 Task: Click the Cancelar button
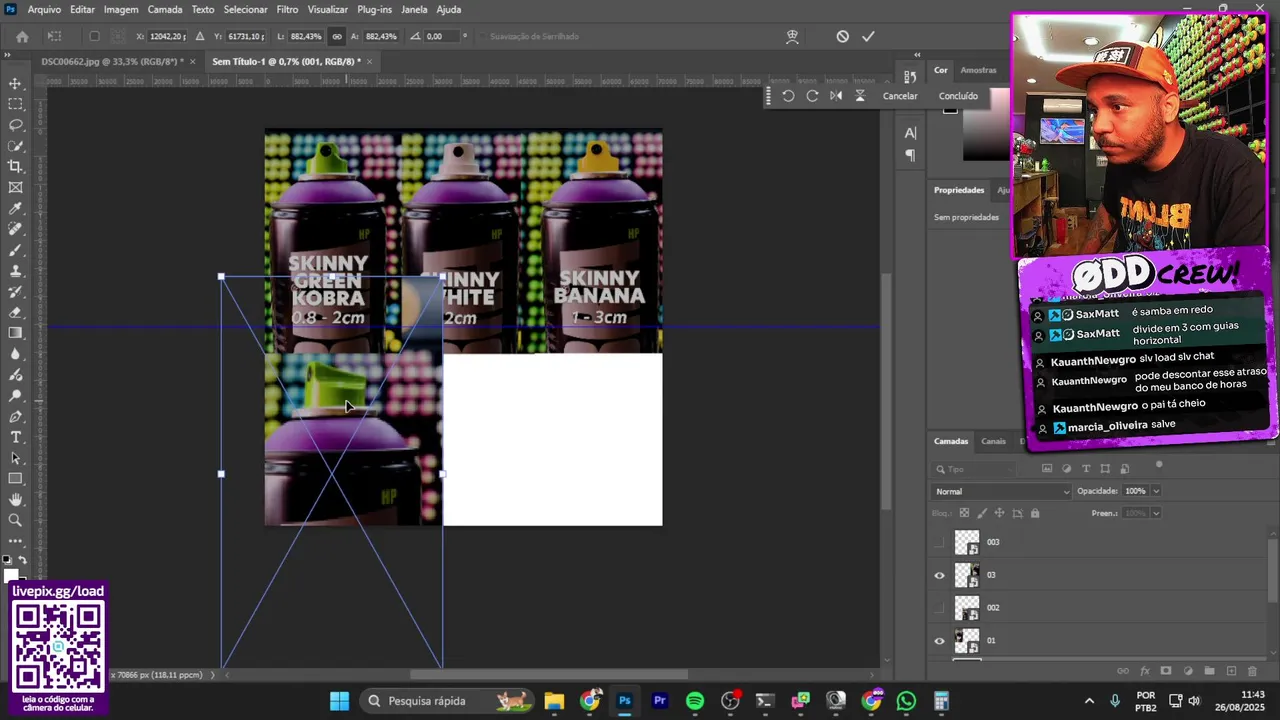click(900, 96)
